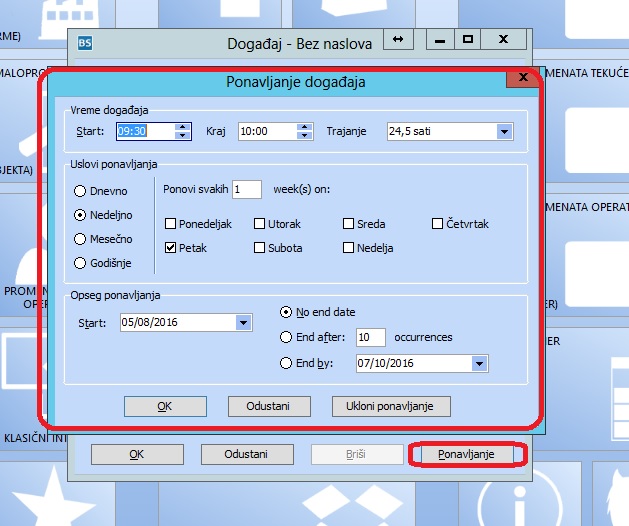Uncheck the Petak checkbox
The image size is (629, 526).
click(x=171, y=247)
